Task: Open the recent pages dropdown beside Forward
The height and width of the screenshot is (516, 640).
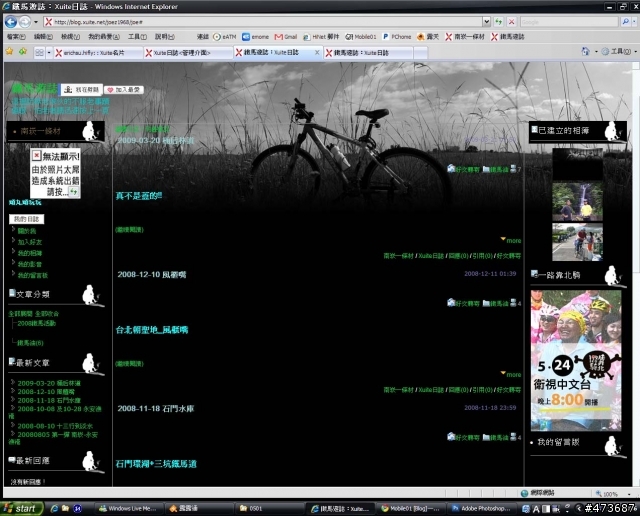Action: click(x=36, y=22)
